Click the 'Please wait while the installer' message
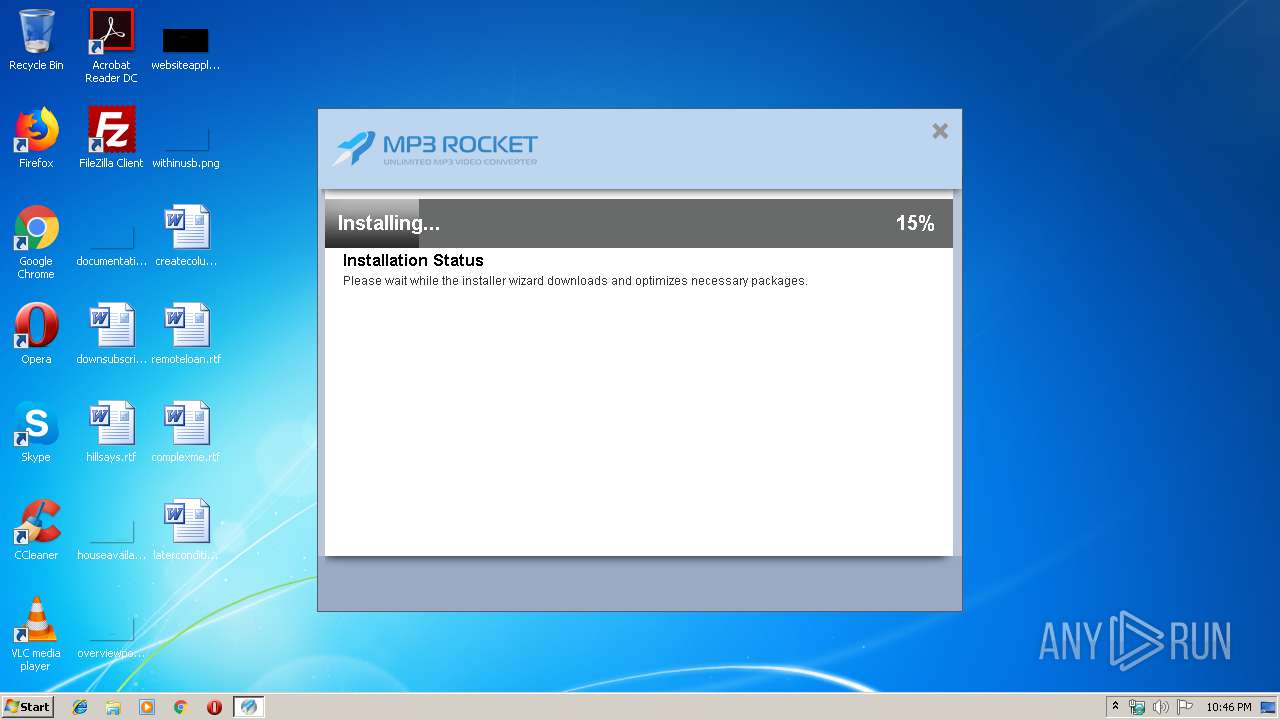Image resolution: width=1280 pixels, height=720 pixels. [x=575, y=281]
